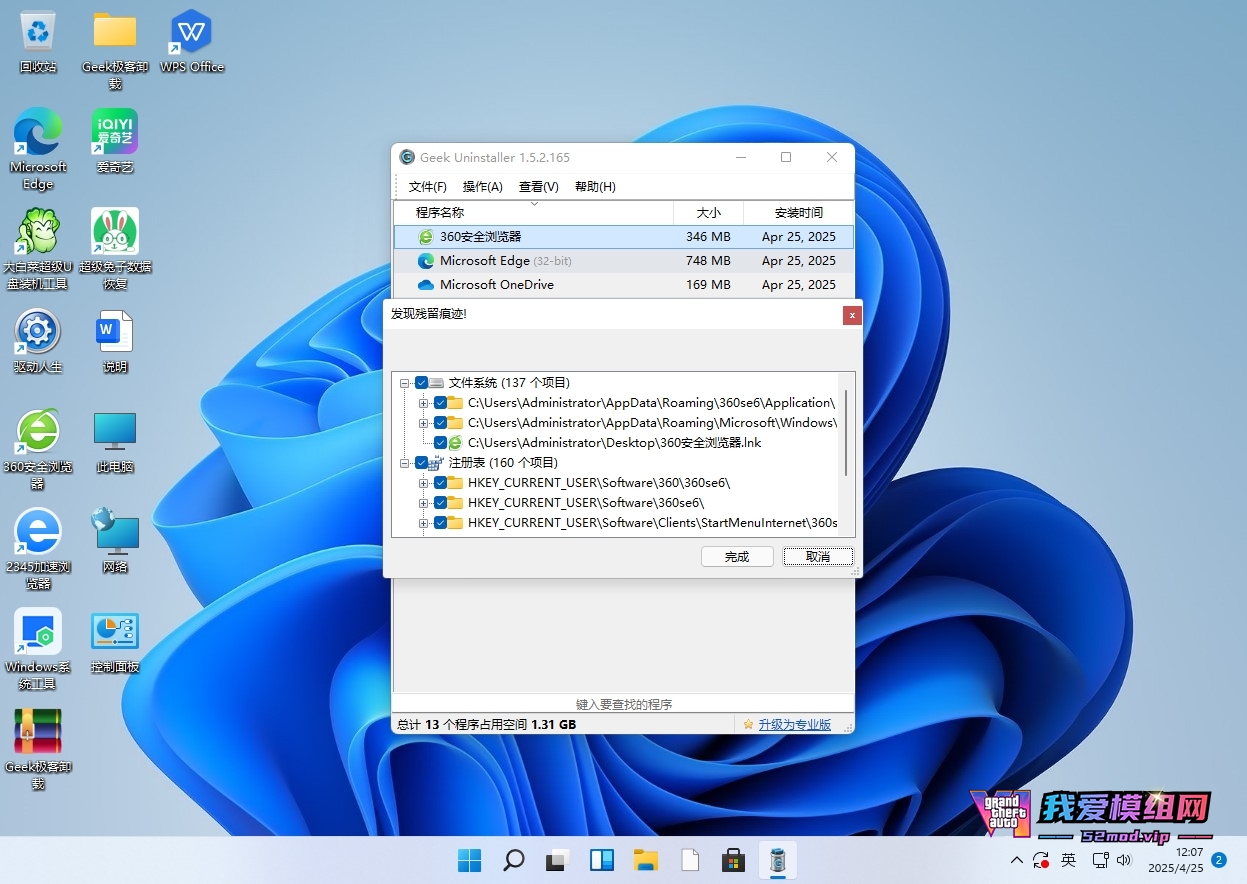
Task: Click Geek Uninstaller taskbar icon
Action: [777, 860]
